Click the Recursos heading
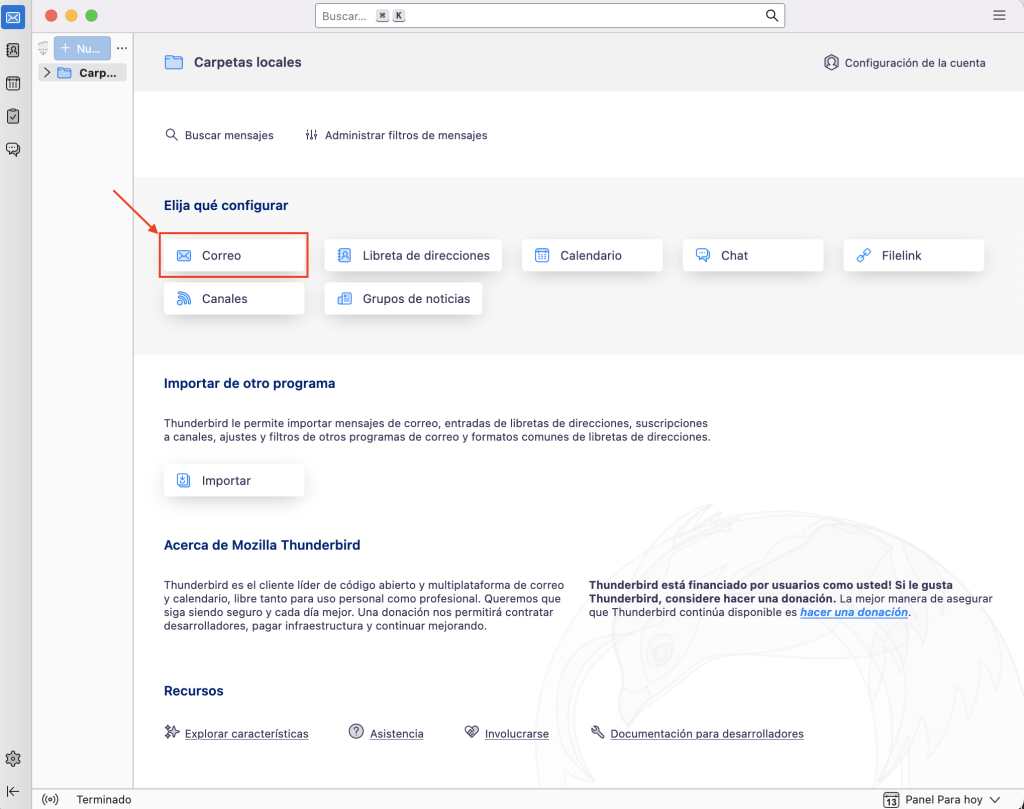The width and height of the screenshot is (1024, 809). [x=193, y=691]
